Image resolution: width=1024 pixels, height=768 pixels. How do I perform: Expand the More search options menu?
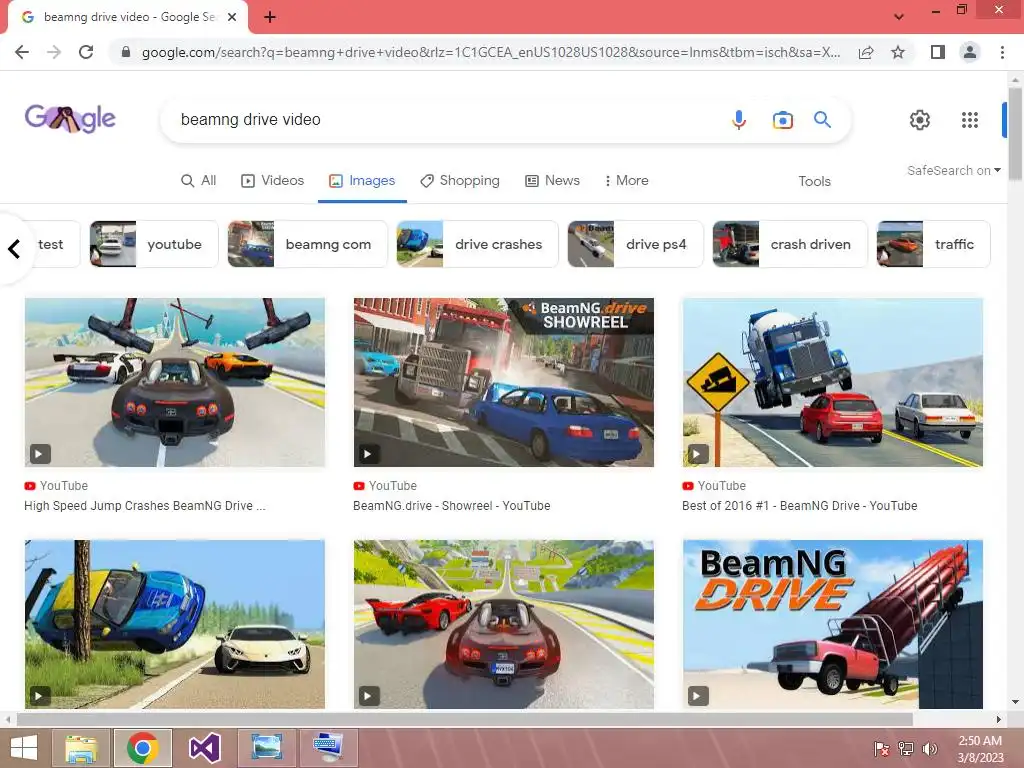[627, 180]
